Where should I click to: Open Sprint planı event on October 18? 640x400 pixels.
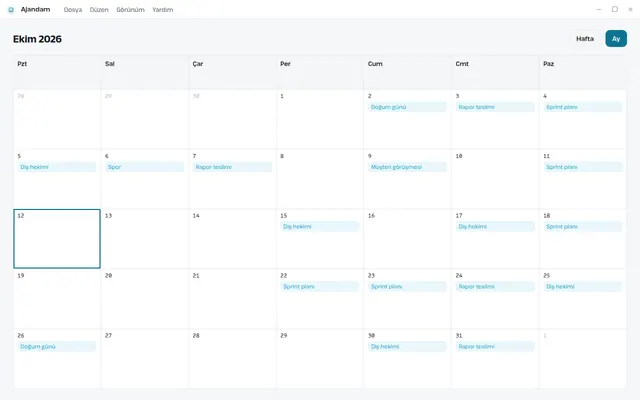tap(582, 227)
